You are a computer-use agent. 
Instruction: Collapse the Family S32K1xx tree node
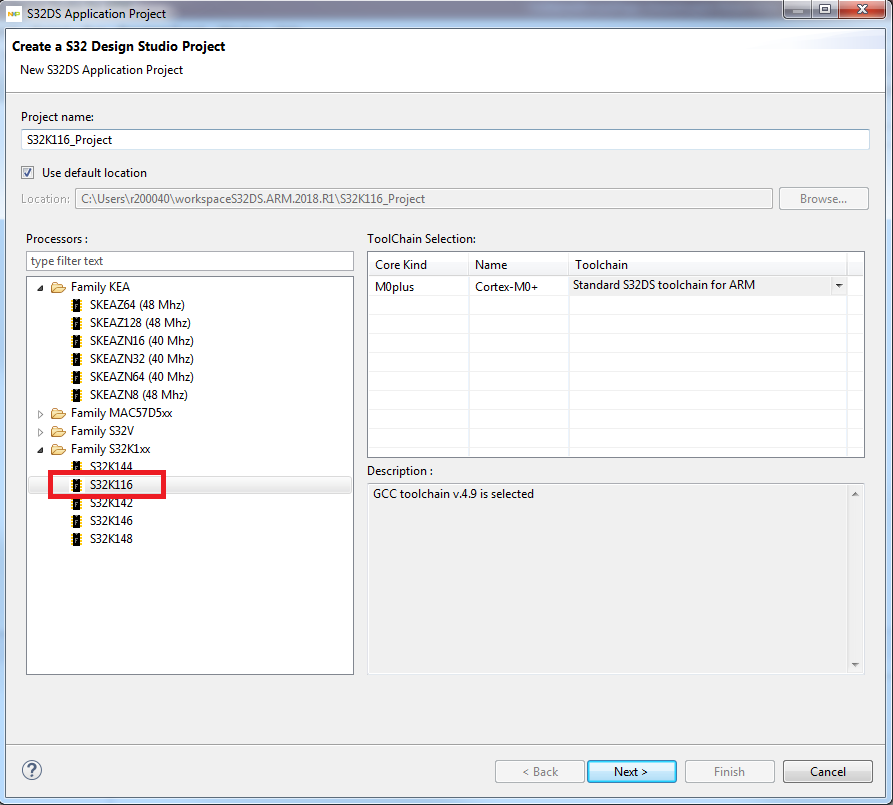(x=40, y=450)
